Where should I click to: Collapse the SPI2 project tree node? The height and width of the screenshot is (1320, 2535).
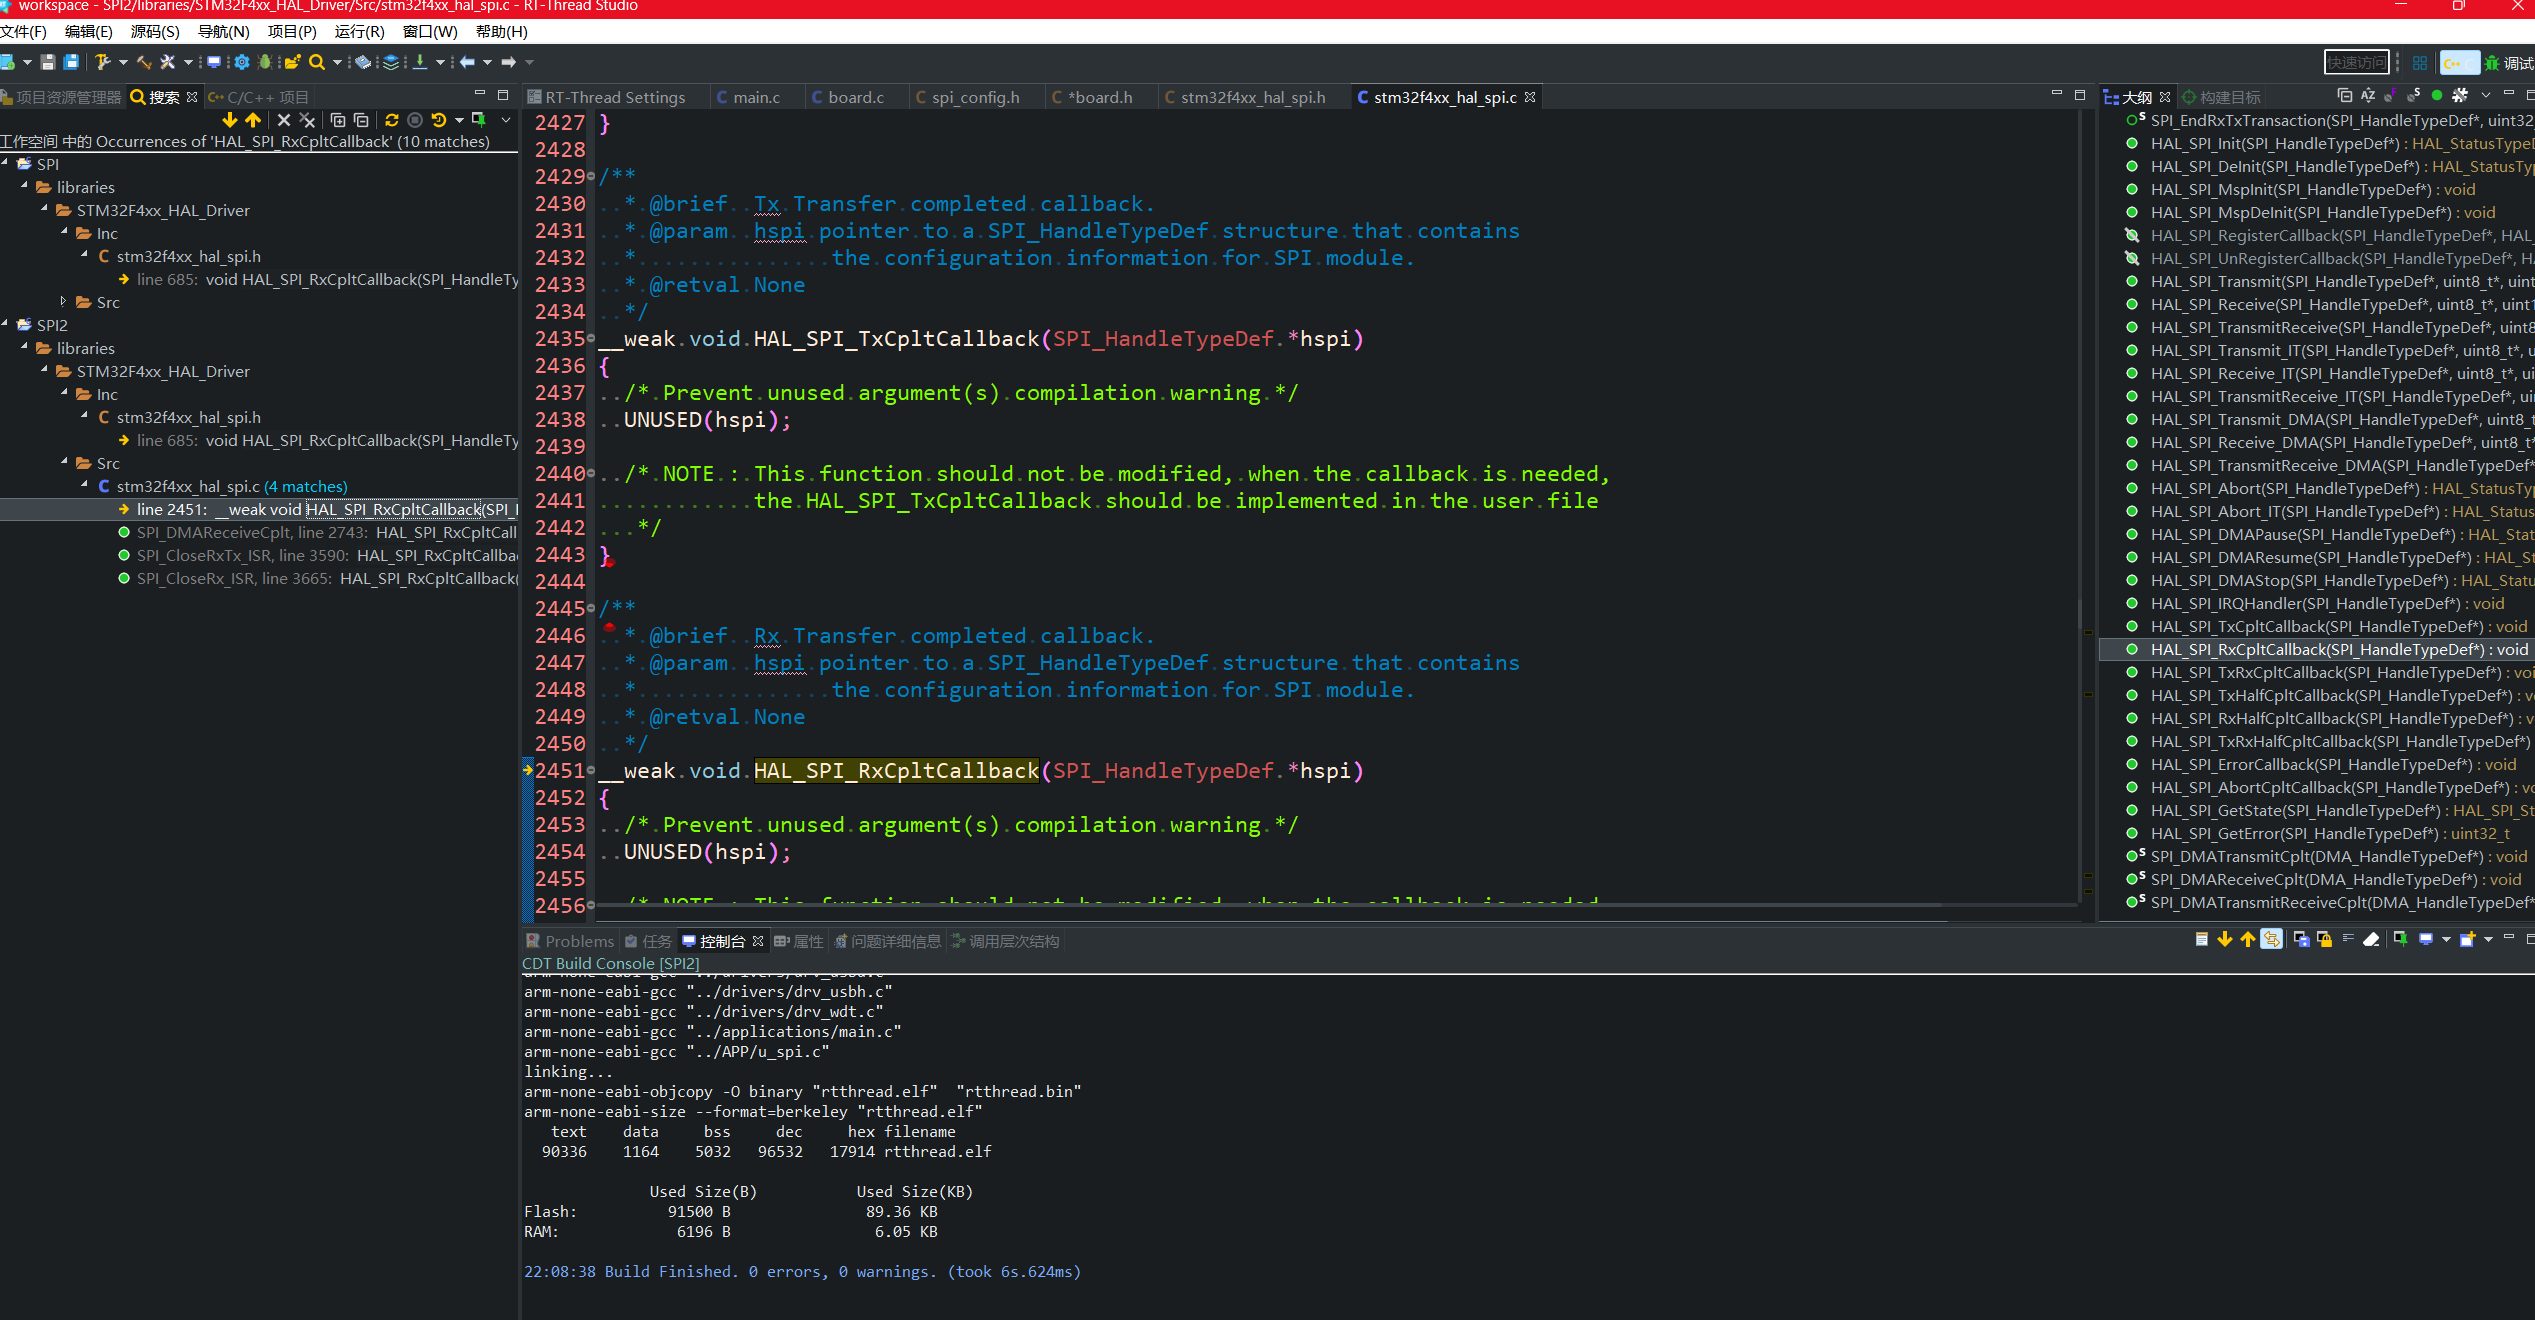click(6, 325)
